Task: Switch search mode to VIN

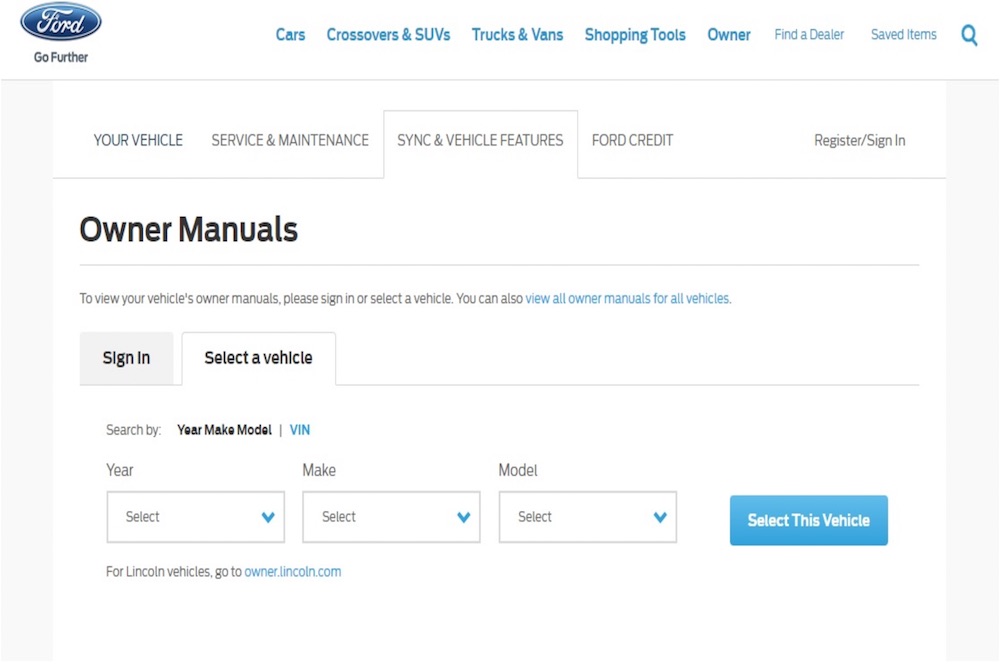Action: (300, 429)
